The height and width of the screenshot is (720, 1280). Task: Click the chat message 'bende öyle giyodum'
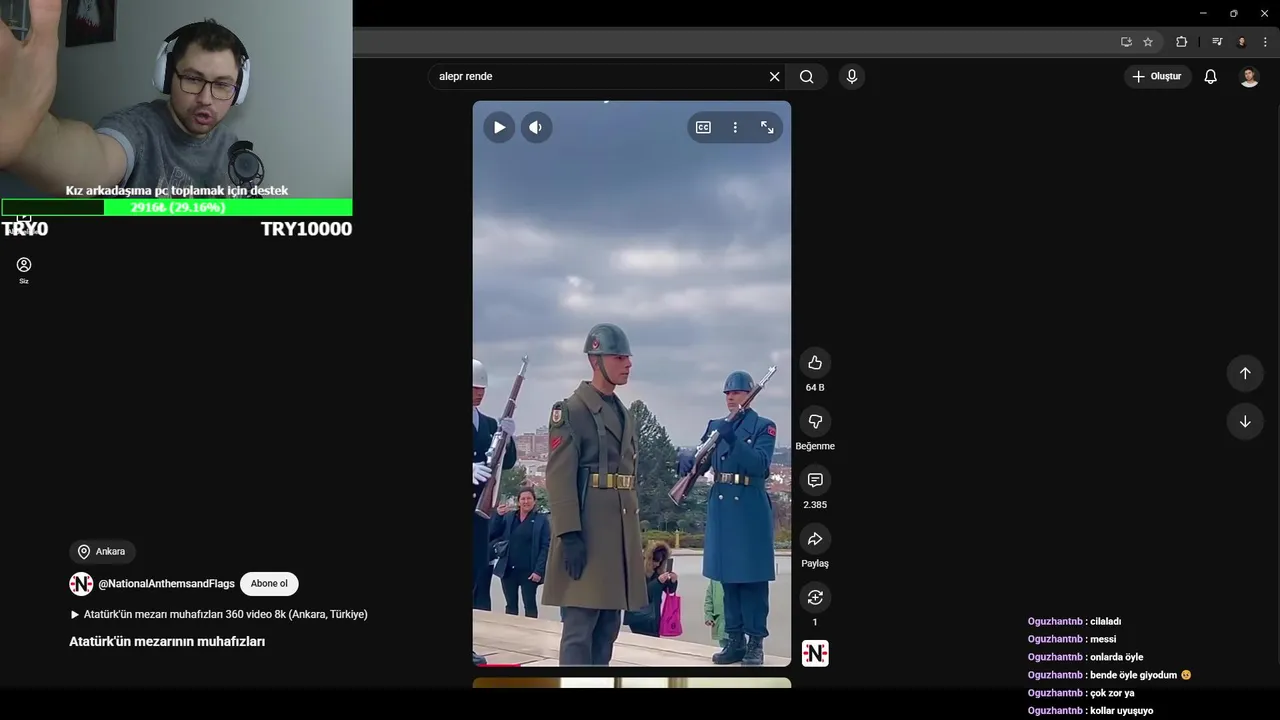(x=1133, y=675)
